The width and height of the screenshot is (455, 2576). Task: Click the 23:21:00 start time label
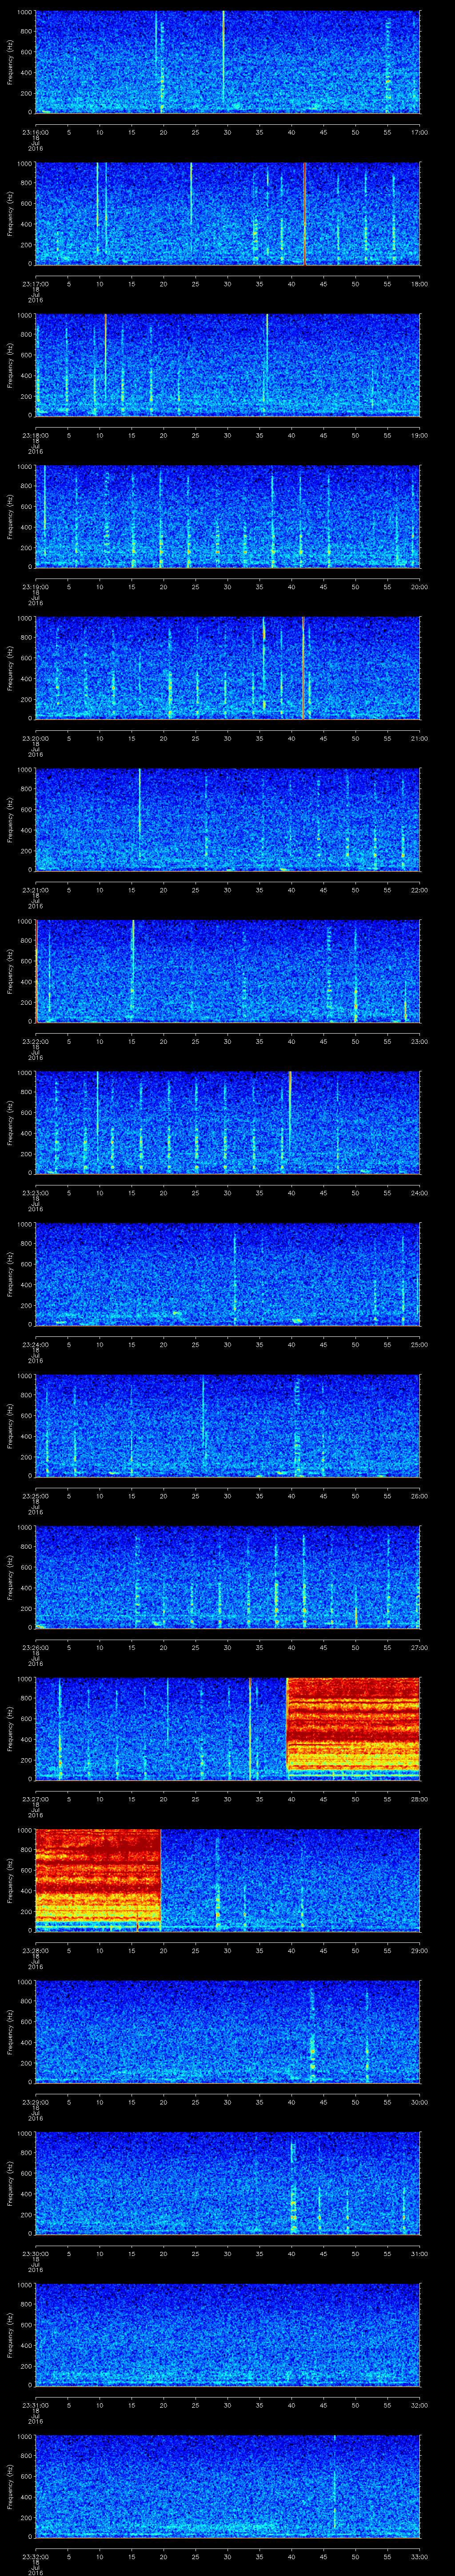point(36,890)
